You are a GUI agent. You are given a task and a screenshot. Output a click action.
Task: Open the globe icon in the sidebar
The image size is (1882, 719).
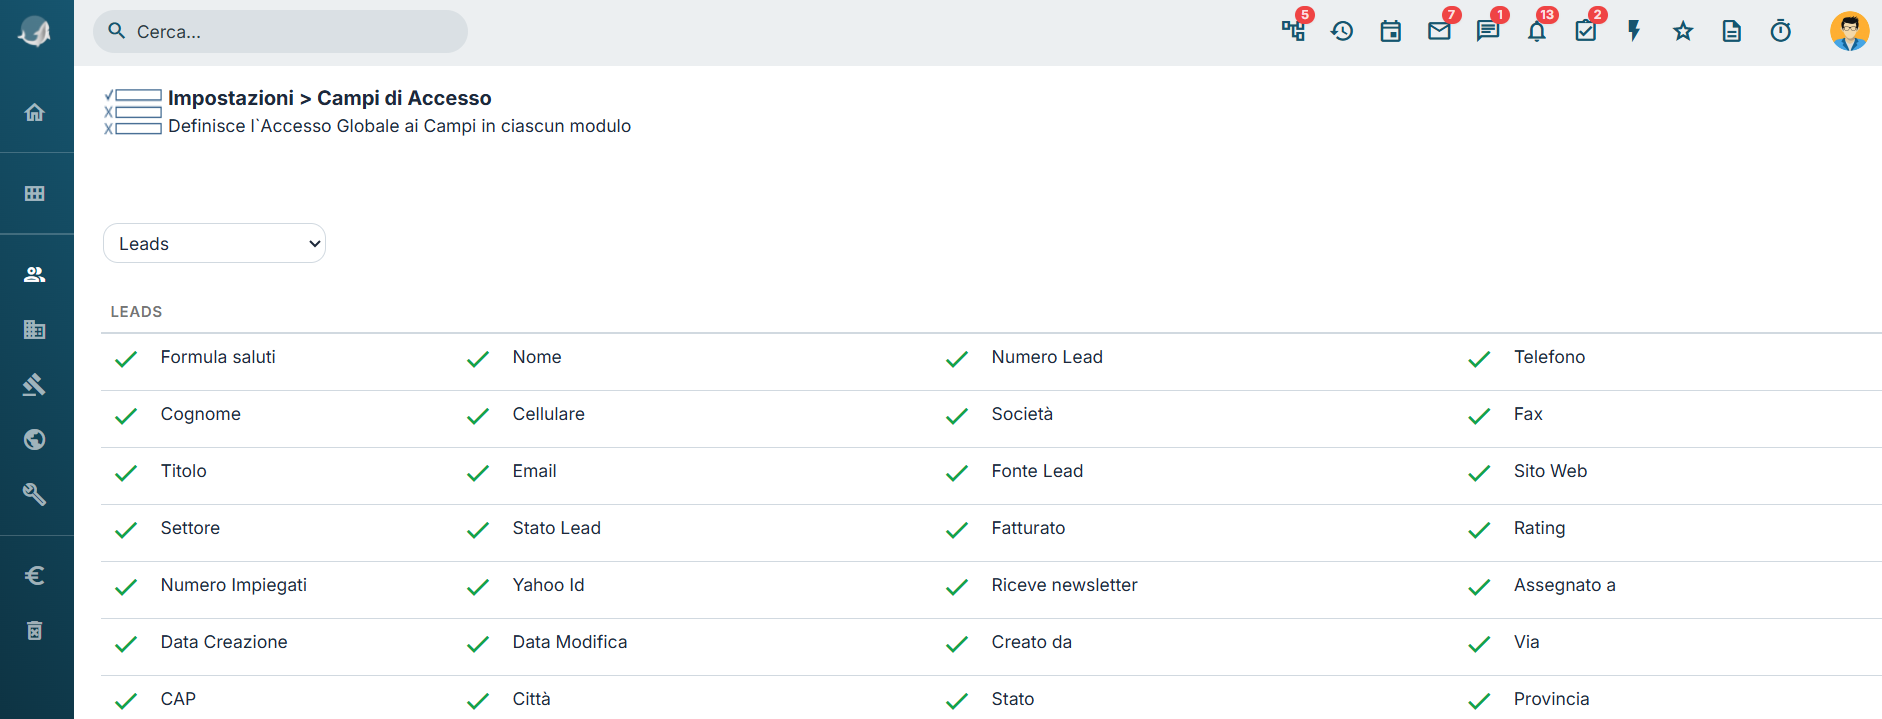click(35, 439)
